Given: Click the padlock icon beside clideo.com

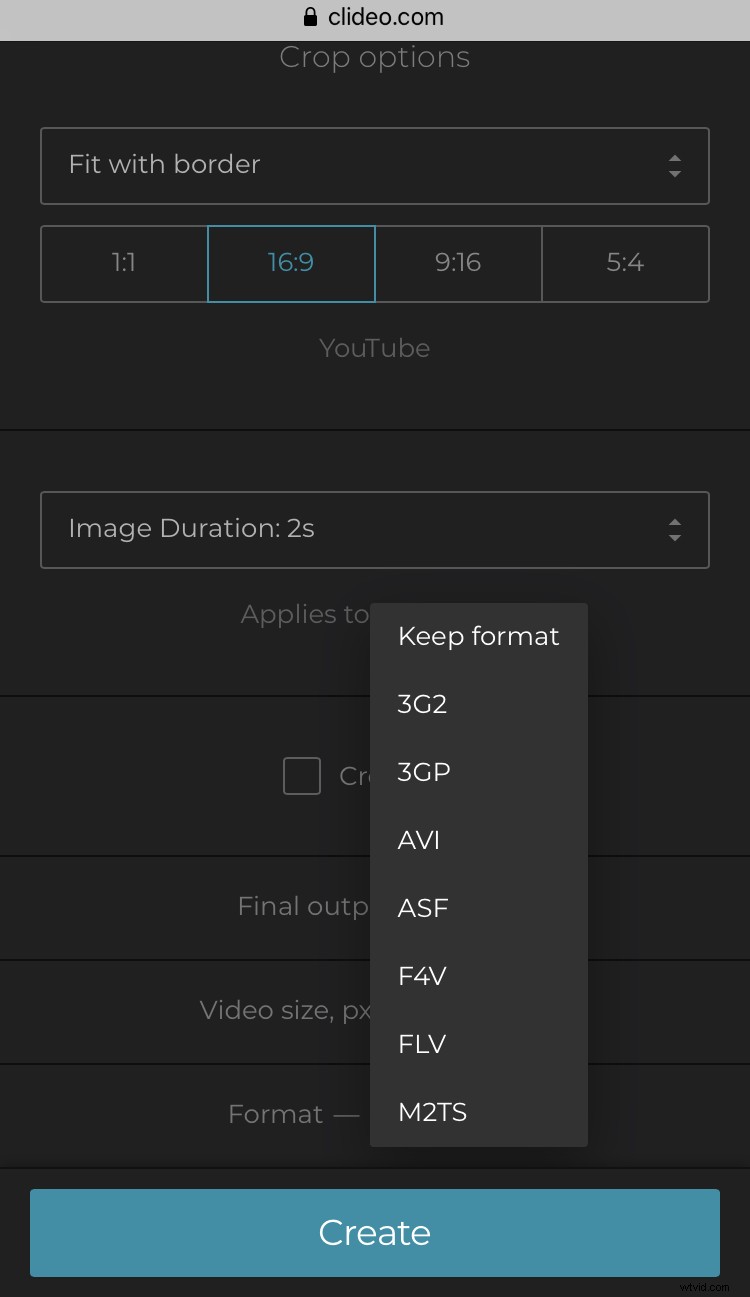Looking at the screenshot, I should (x=309, y=16).
